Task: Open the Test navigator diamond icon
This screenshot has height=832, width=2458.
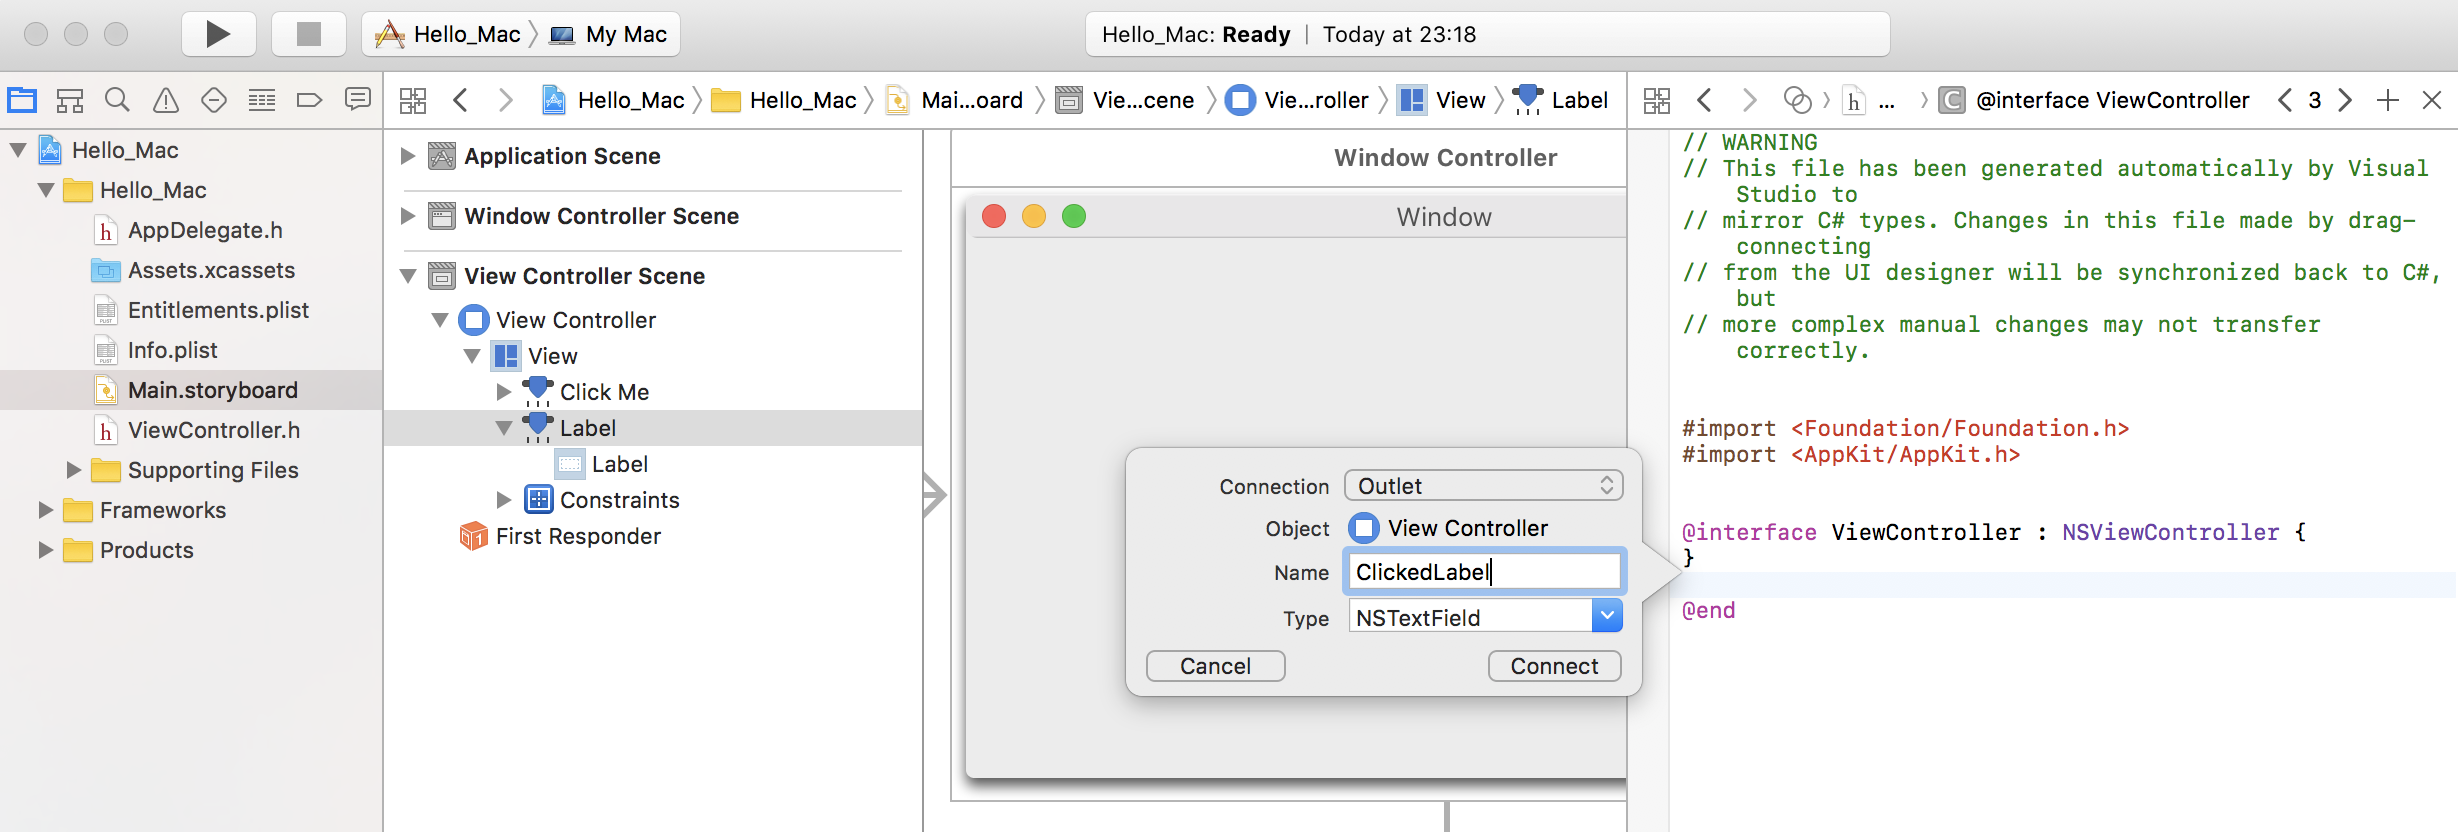Action: pyautogui.click(x=214, y=100)
